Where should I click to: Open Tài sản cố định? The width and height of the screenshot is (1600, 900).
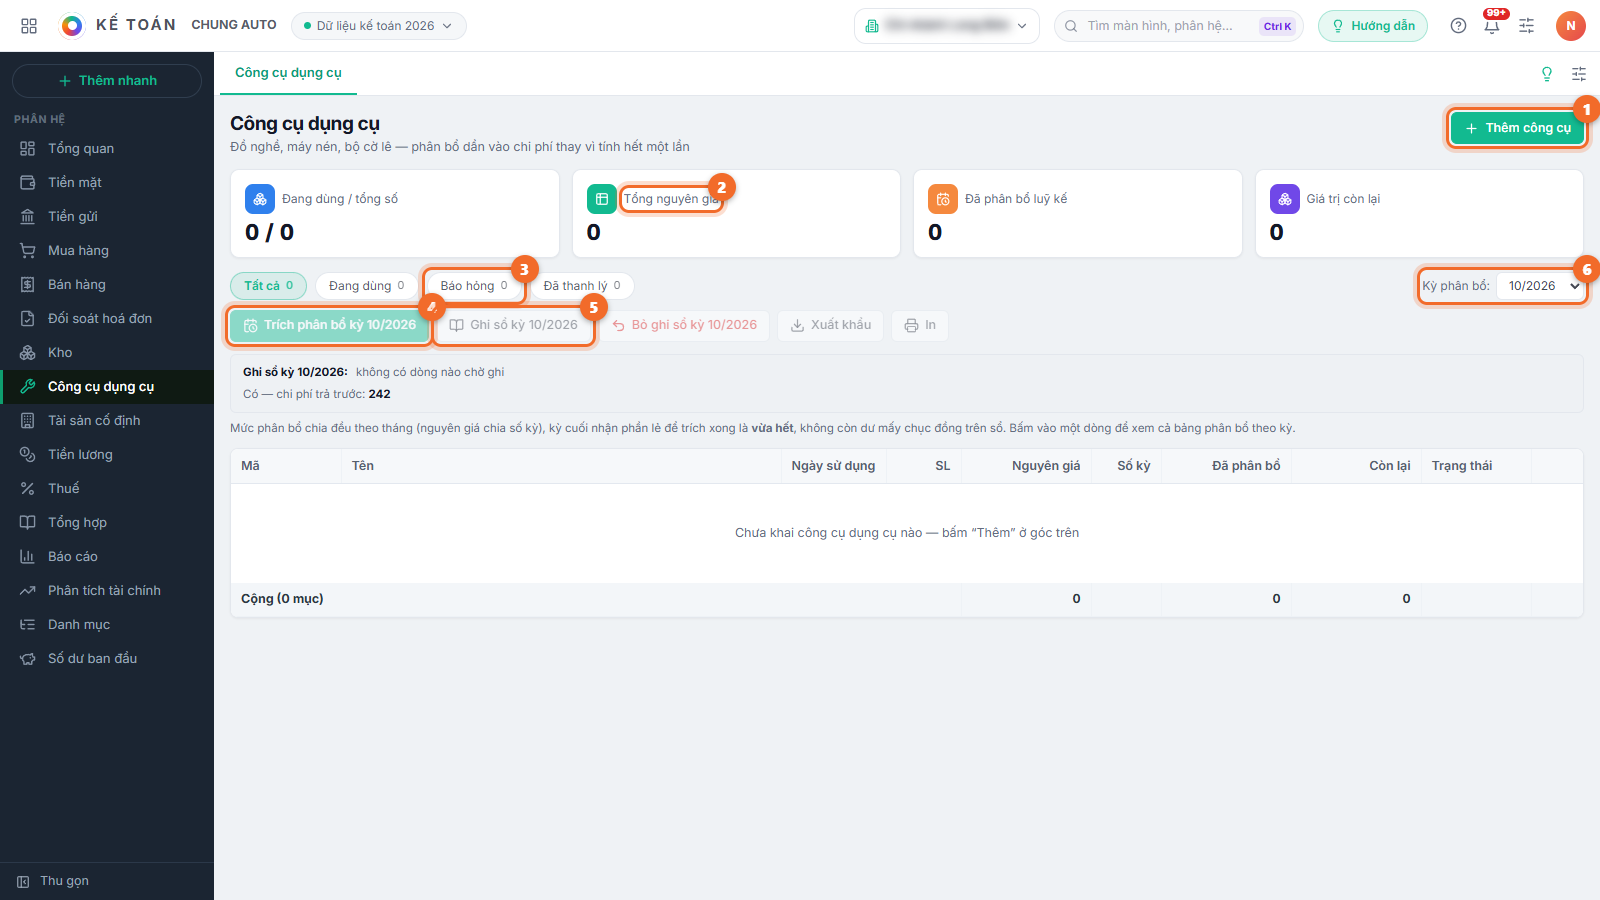point(107,420)
